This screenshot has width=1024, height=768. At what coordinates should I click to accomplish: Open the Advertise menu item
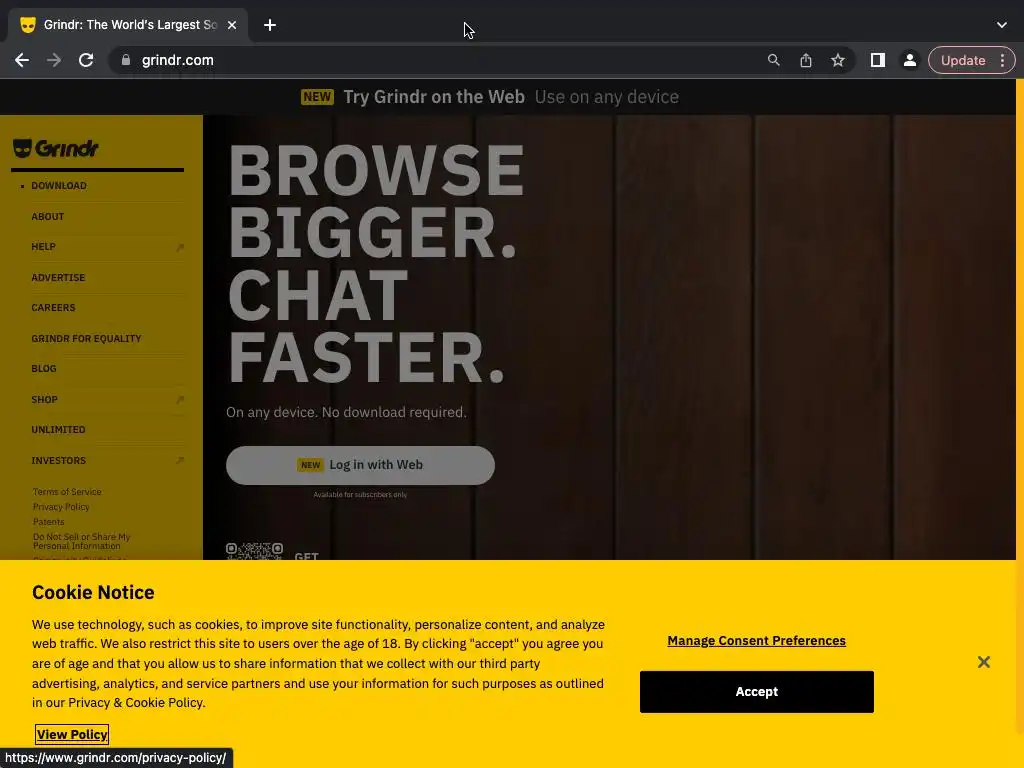pos(58,278)
